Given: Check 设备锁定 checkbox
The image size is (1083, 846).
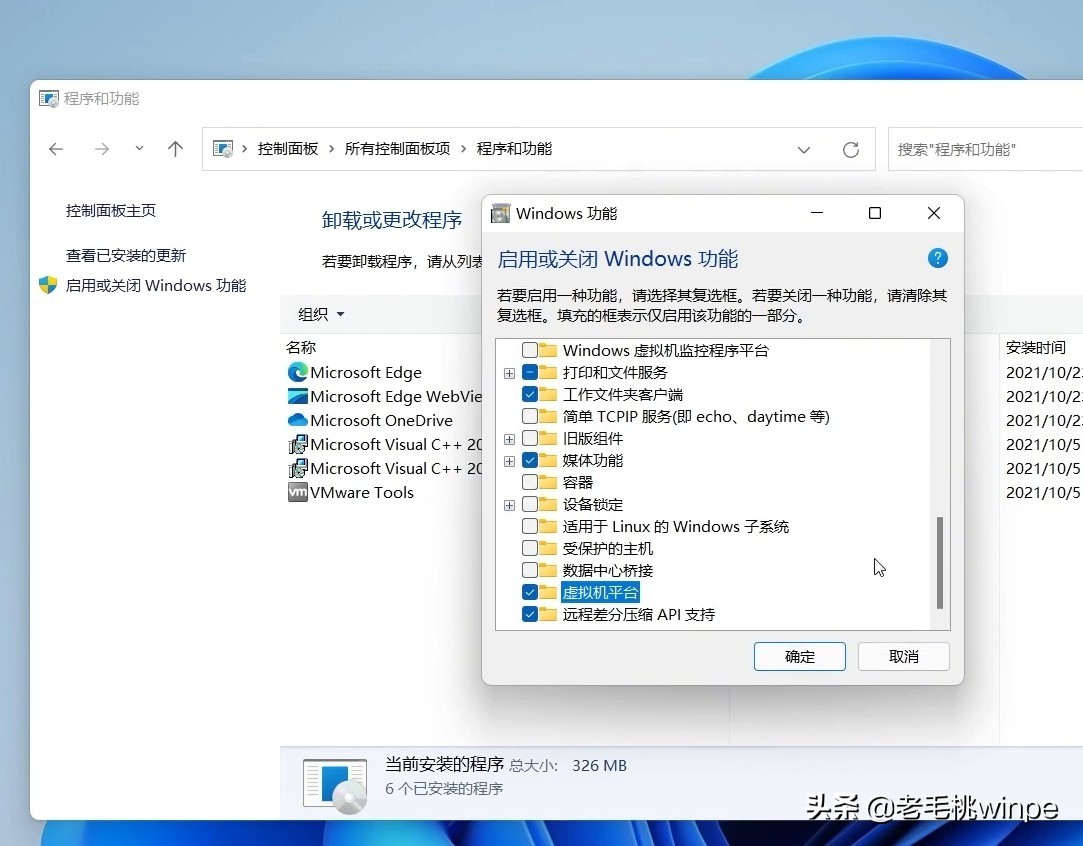Looking at the screenshot, I should [530, 504].
